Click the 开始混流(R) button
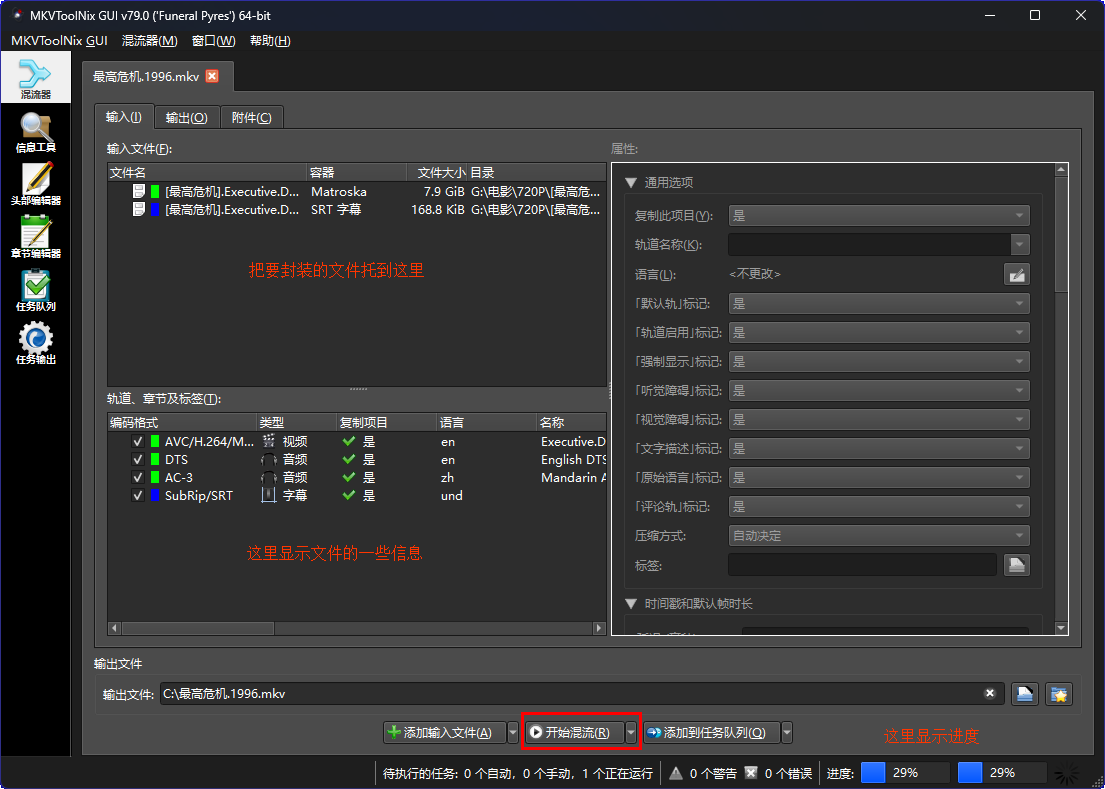1105x789 pixels. (x=574, y=733)
